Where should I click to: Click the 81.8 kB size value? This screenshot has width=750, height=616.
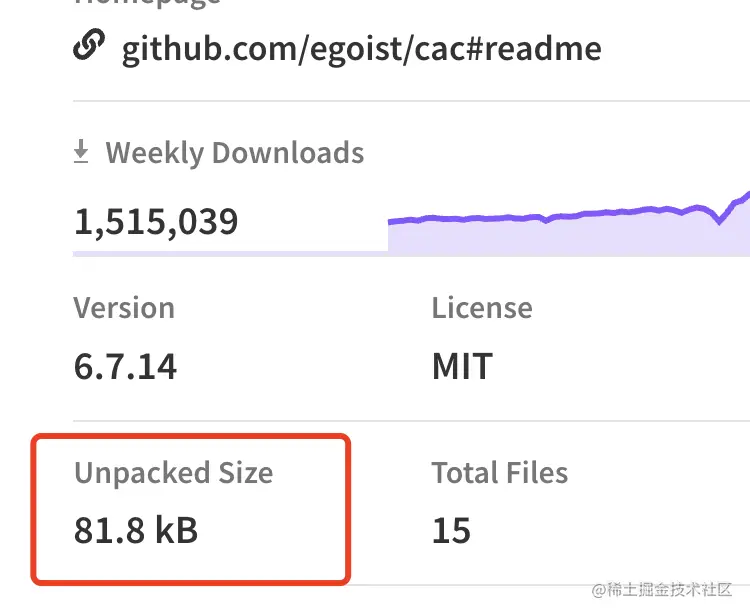pyautogui.click(x=136, y=529)
